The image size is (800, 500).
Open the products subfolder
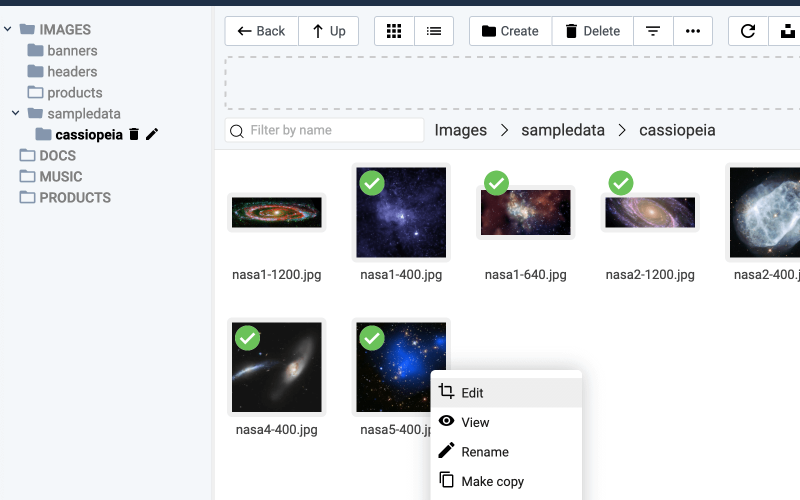(65, 92)
